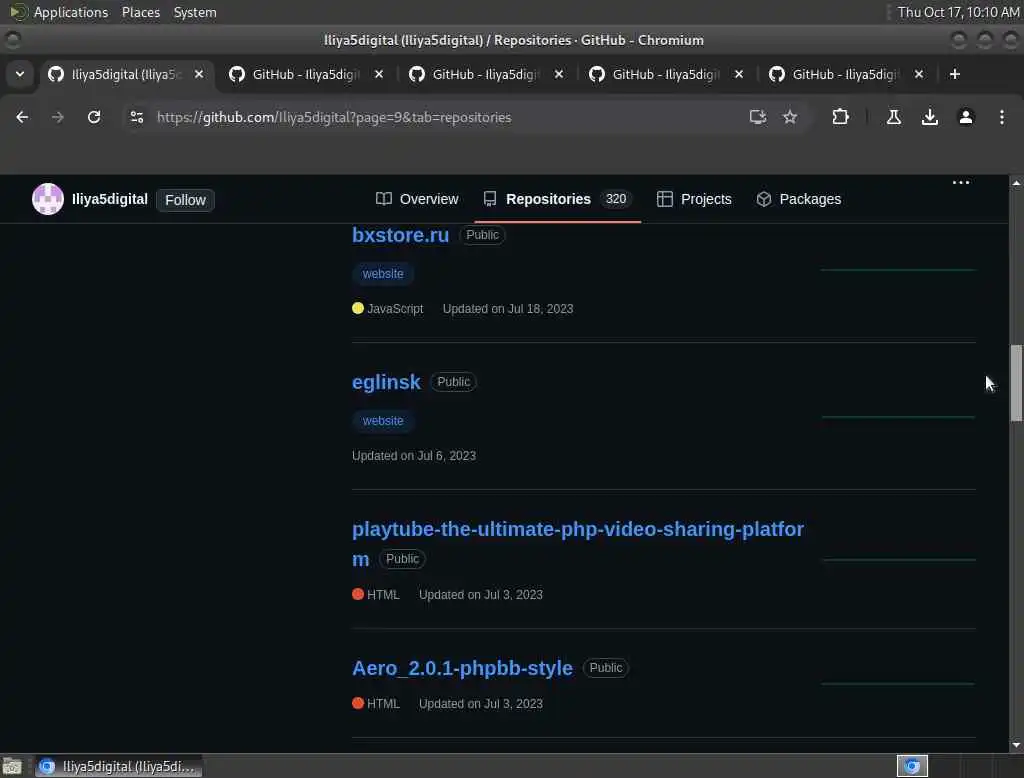Open the playtube-the-ultimate-php-video-sharing-platform repository
The width and height of the screenshot is (1024, 778).
coord(577,543)
